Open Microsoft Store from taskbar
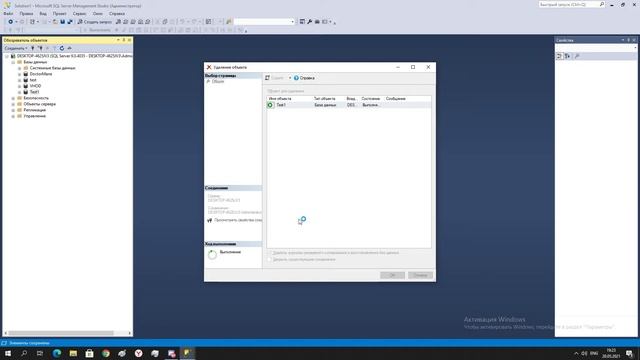The width and height of the screenshot is (640, 360). [89, 353]
